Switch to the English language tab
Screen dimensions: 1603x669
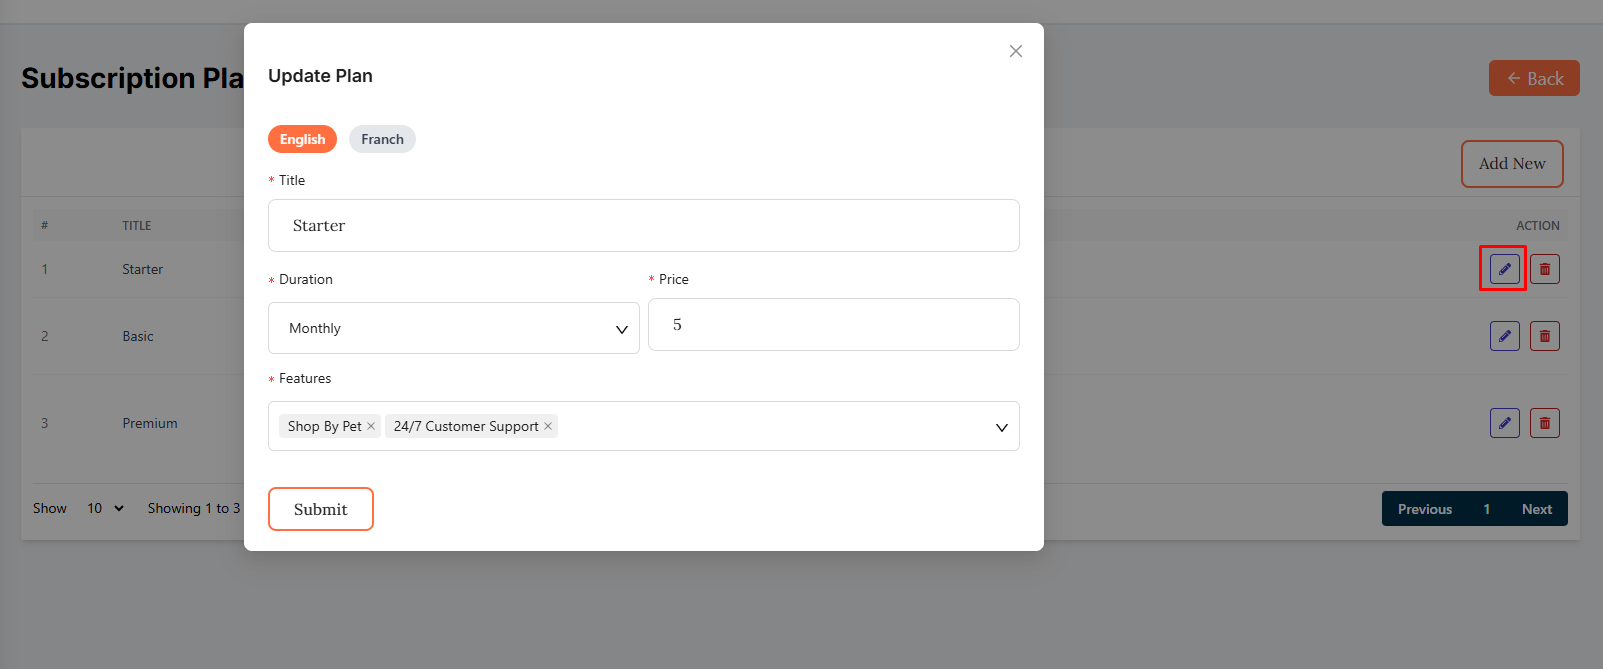click(x=302, y=139)
